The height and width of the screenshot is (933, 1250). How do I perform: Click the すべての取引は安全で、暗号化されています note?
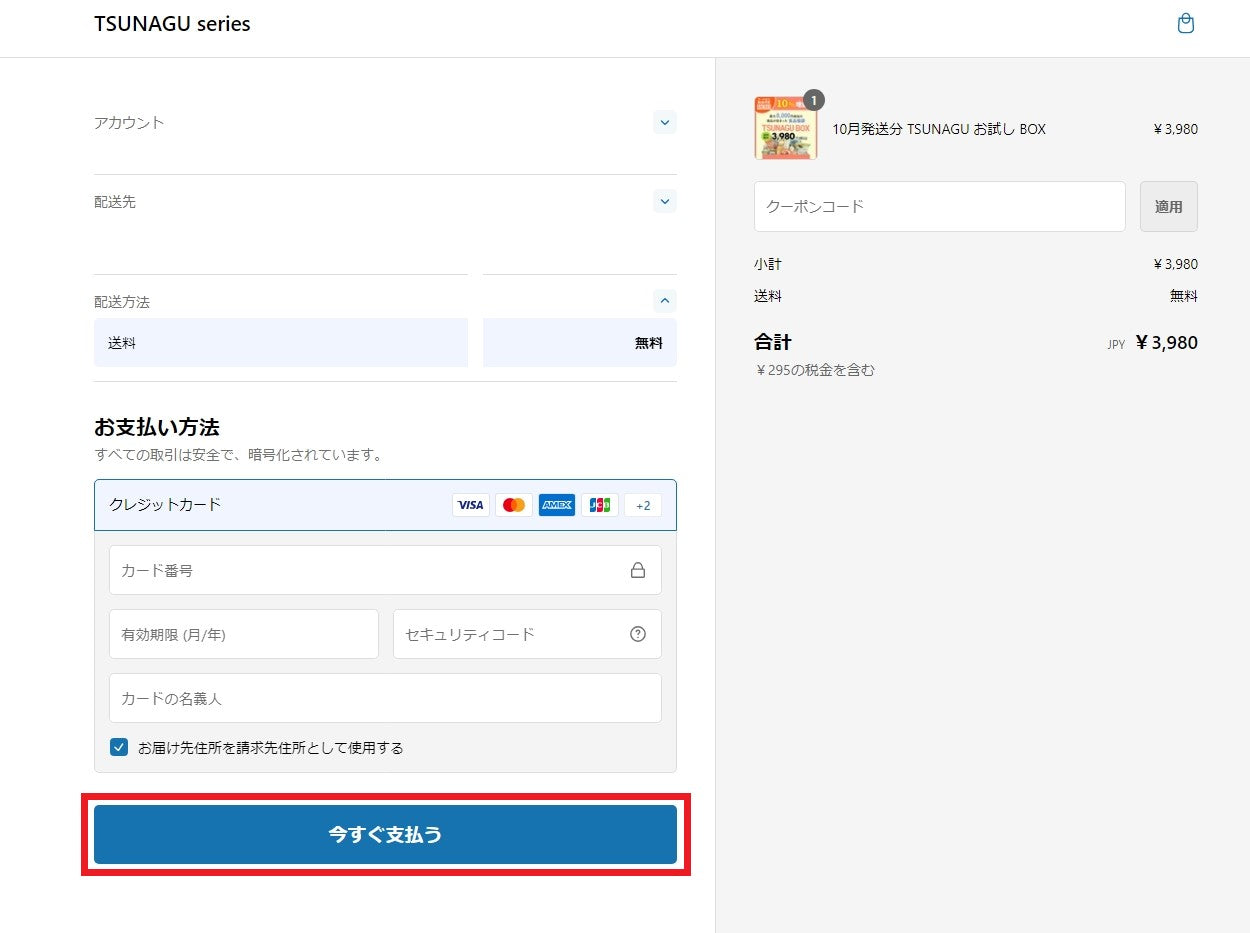(239, 455)
